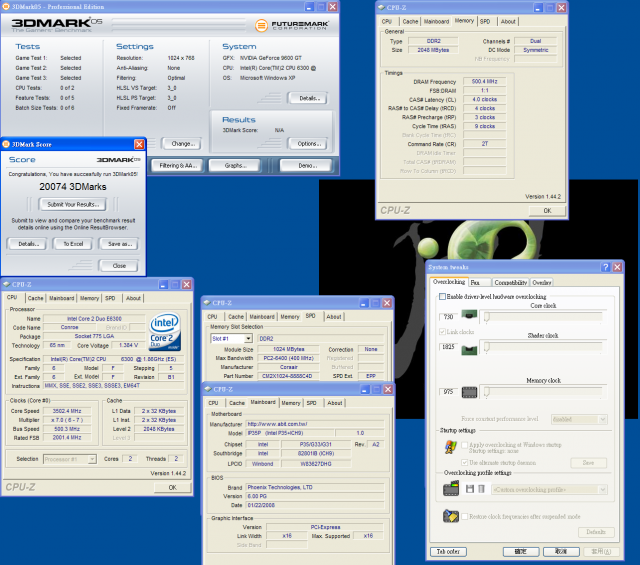Open About tab in CPU-Z Mainboard window
Viewport: 640px width, 565px height.
[x=335, y=403]
